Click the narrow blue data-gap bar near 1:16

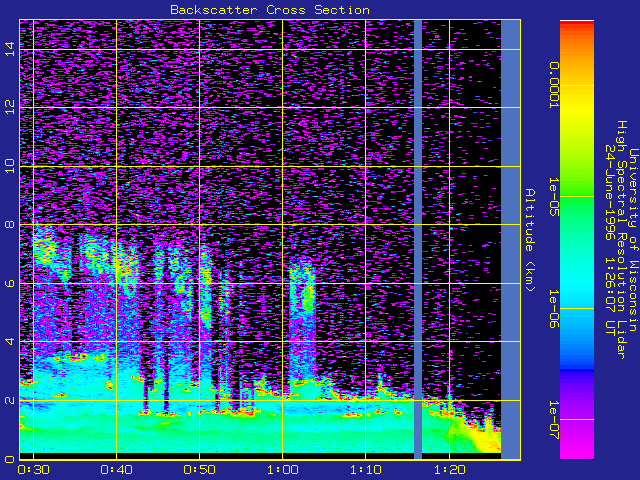pyautogui.click(x=418, y=239)
